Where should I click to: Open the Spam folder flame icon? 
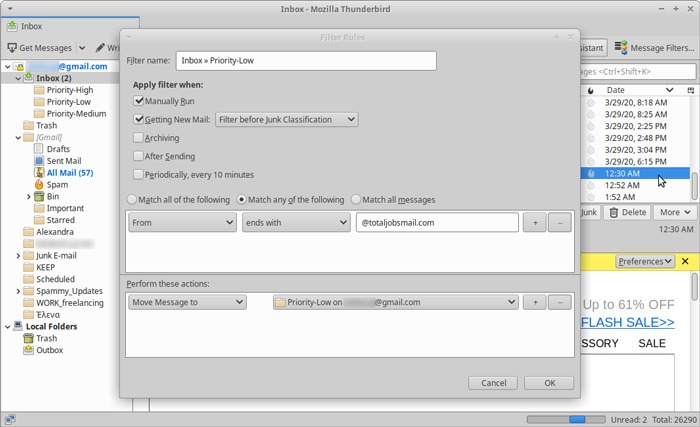(39, 184)
